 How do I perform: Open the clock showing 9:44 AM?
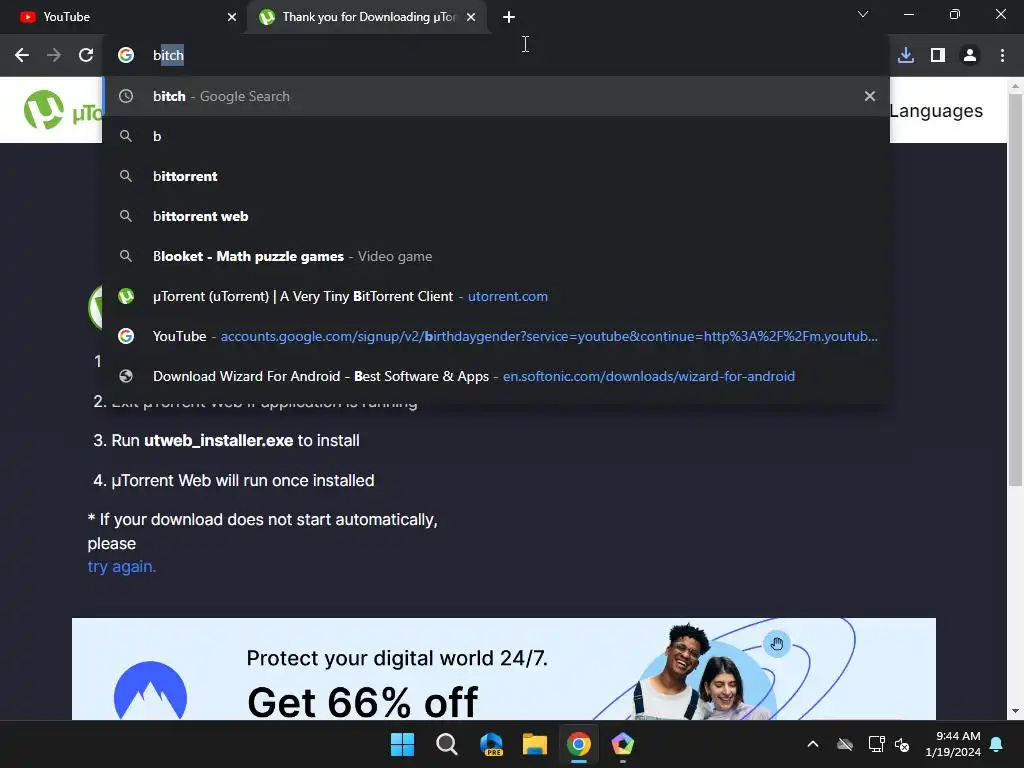(953, 744)
